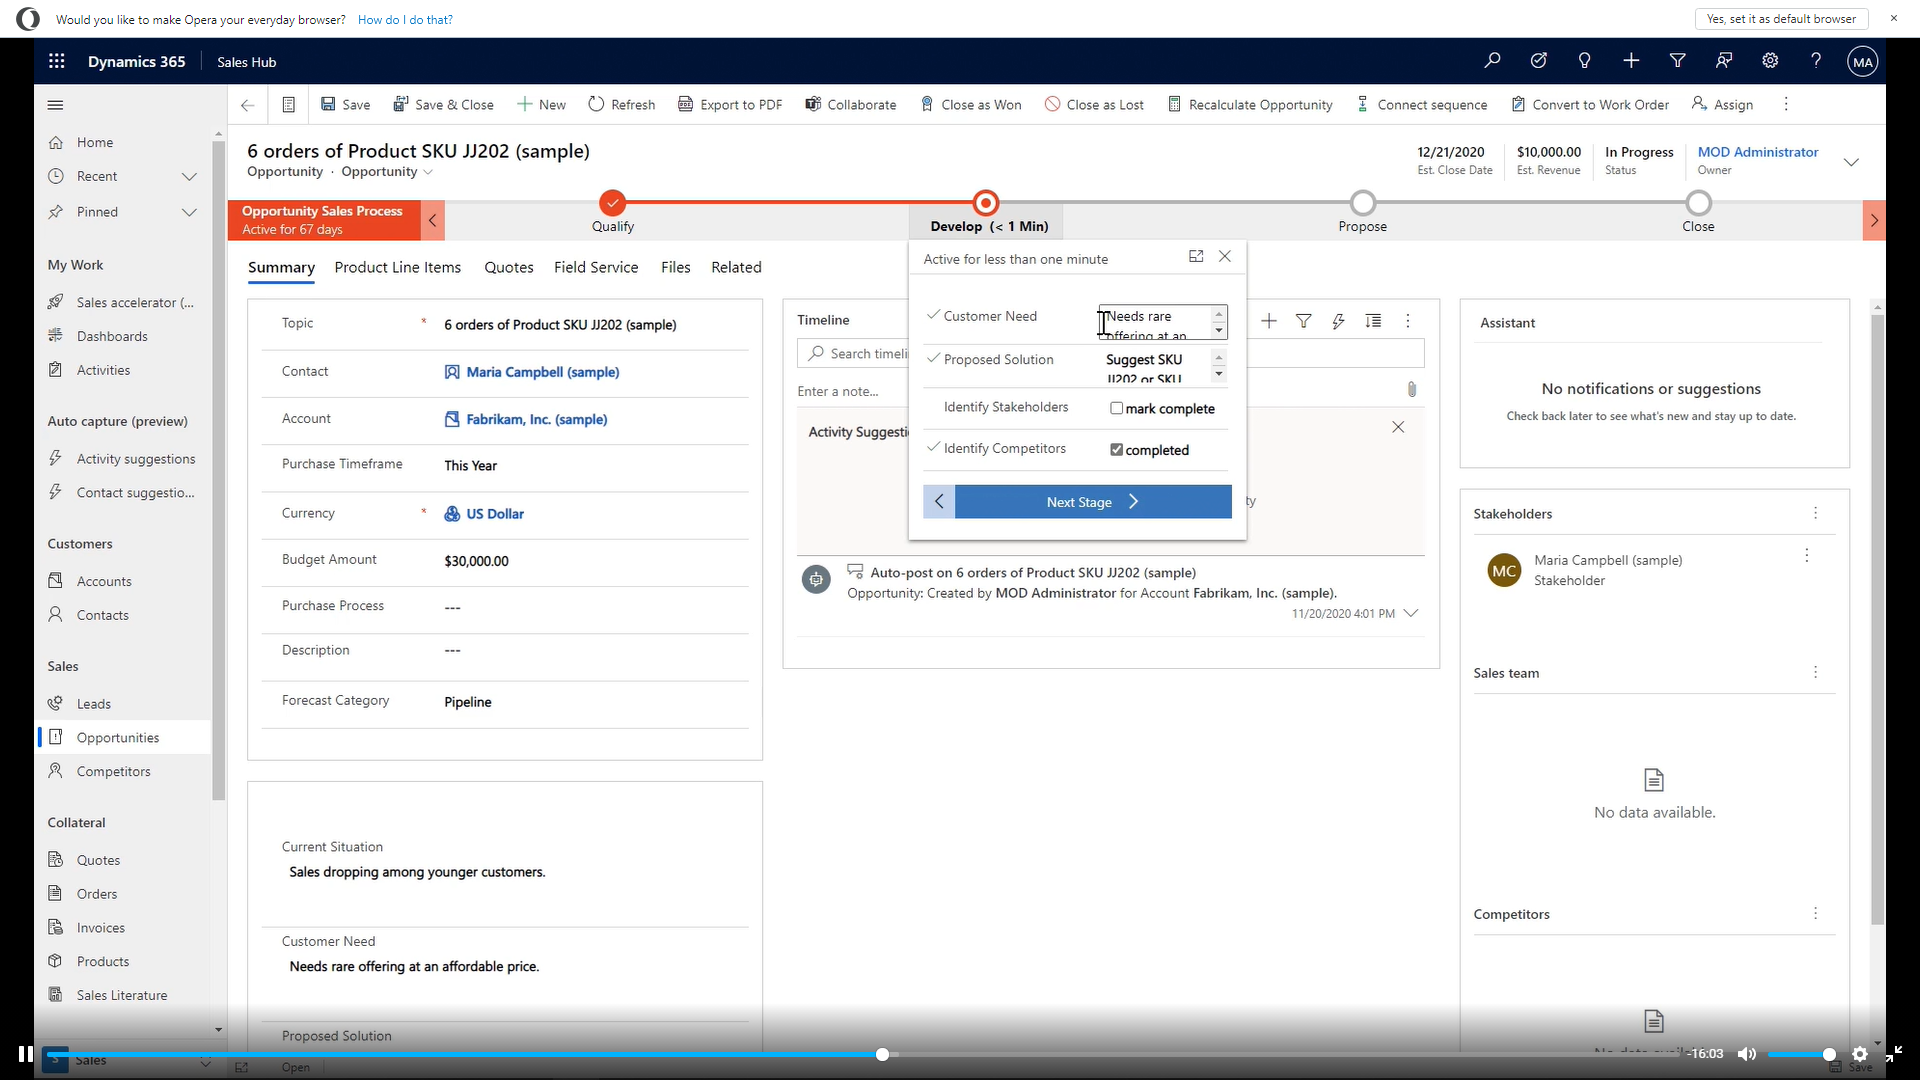Image resolution: width=1920 pixels, height=1080 pixels.
Task: Expand the Recent navigation group
Action: [189, 177]
